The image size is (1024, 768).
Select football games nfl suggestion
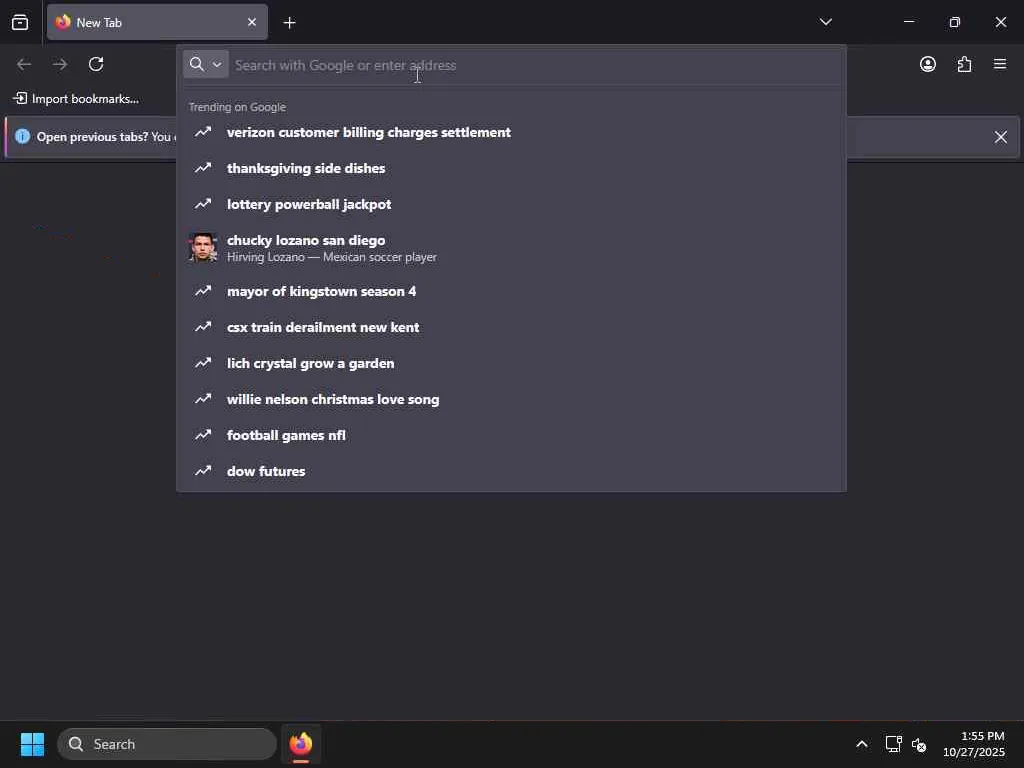(x=511, y=435)
